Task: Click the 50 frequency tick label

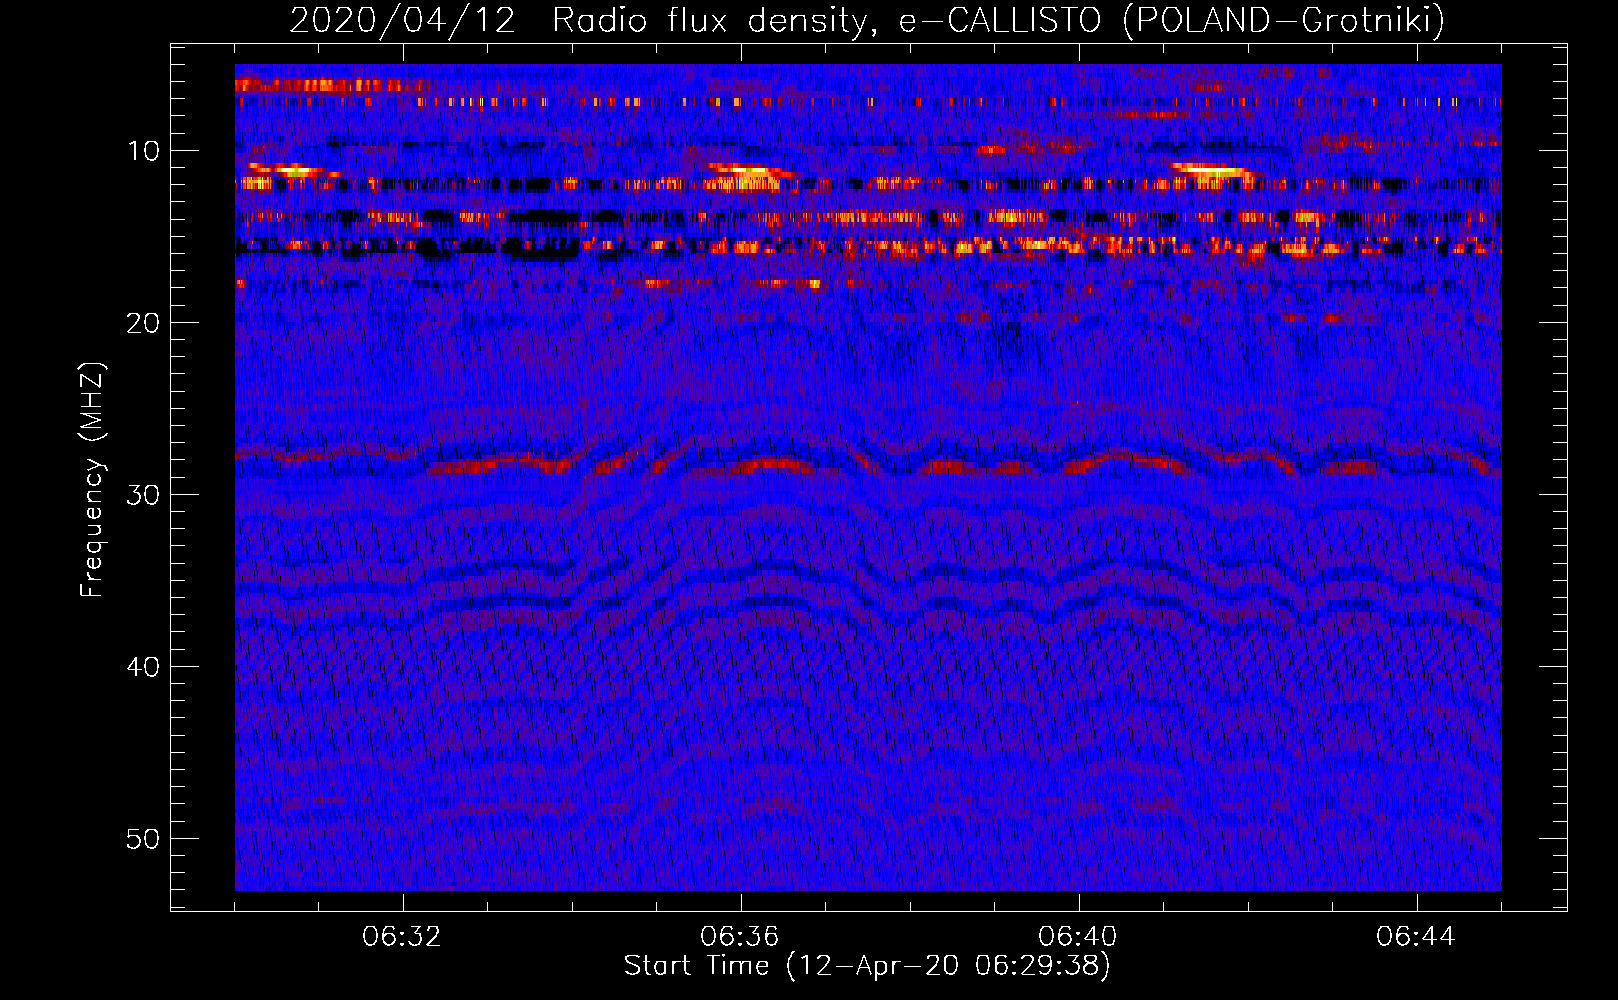Action: tap(144, 839)
